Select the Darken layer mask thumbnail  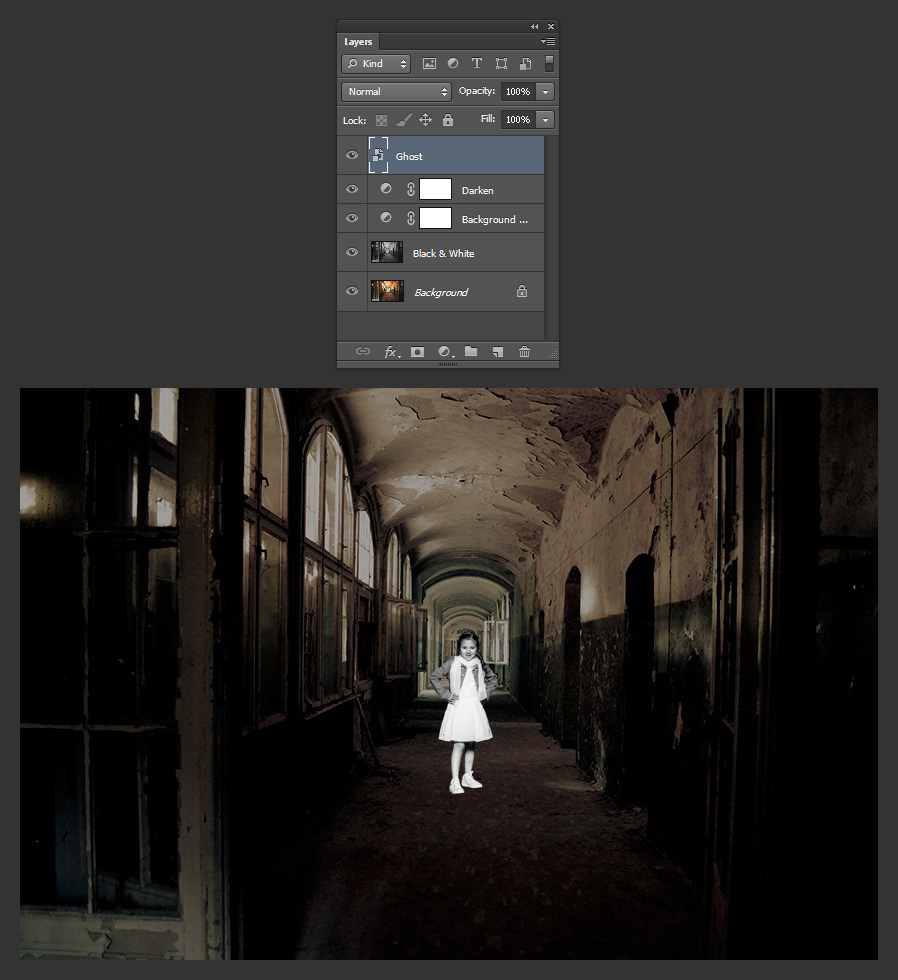(435, 189)
